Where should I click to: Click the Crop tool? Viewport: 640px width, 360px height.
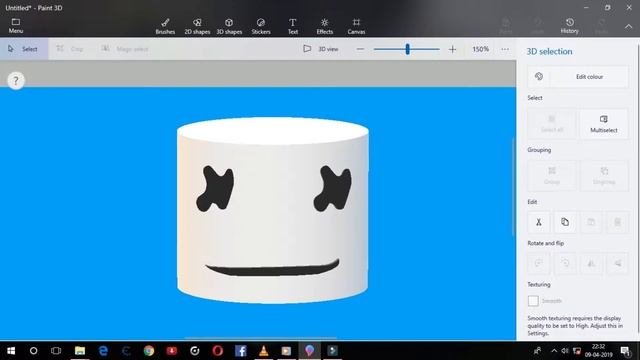[x=70, y=49]
